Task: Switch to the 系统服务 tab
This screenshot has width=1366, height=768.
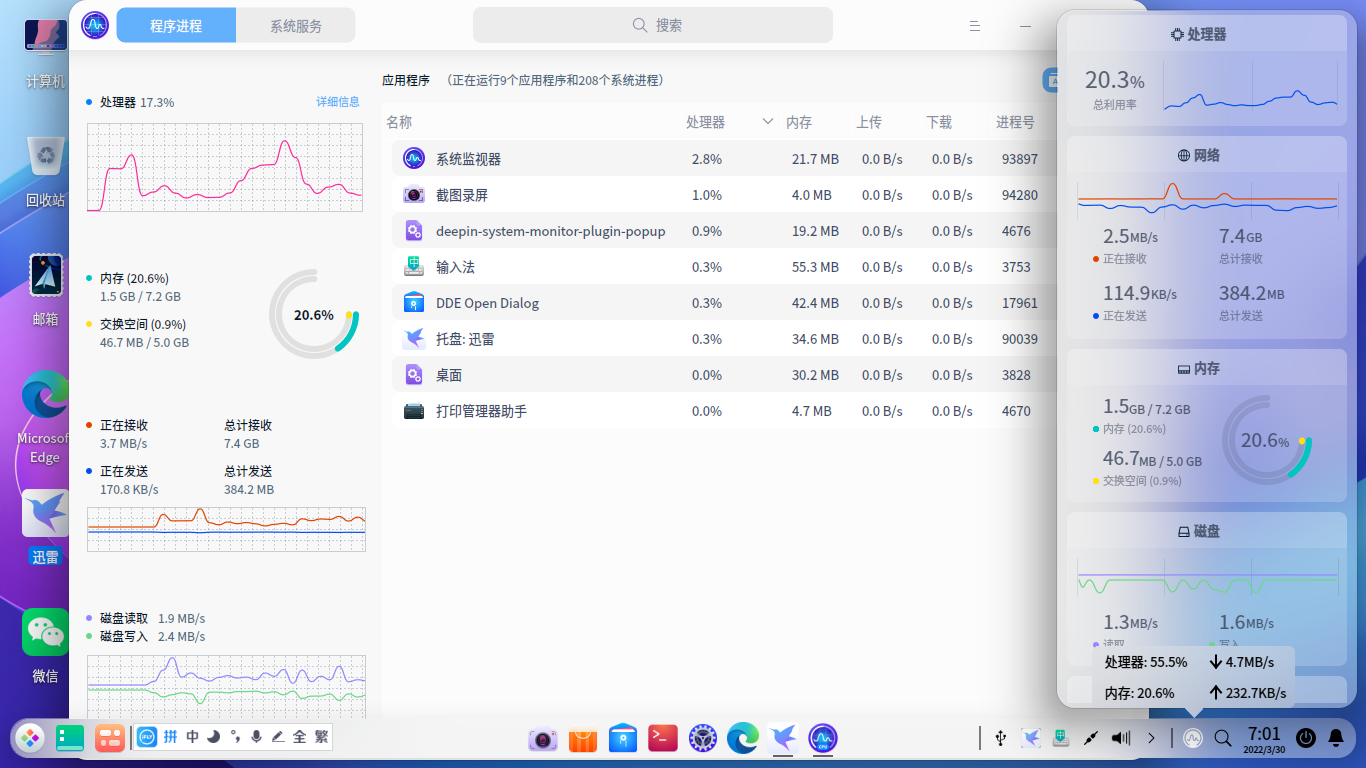Action: click(295, 24)
